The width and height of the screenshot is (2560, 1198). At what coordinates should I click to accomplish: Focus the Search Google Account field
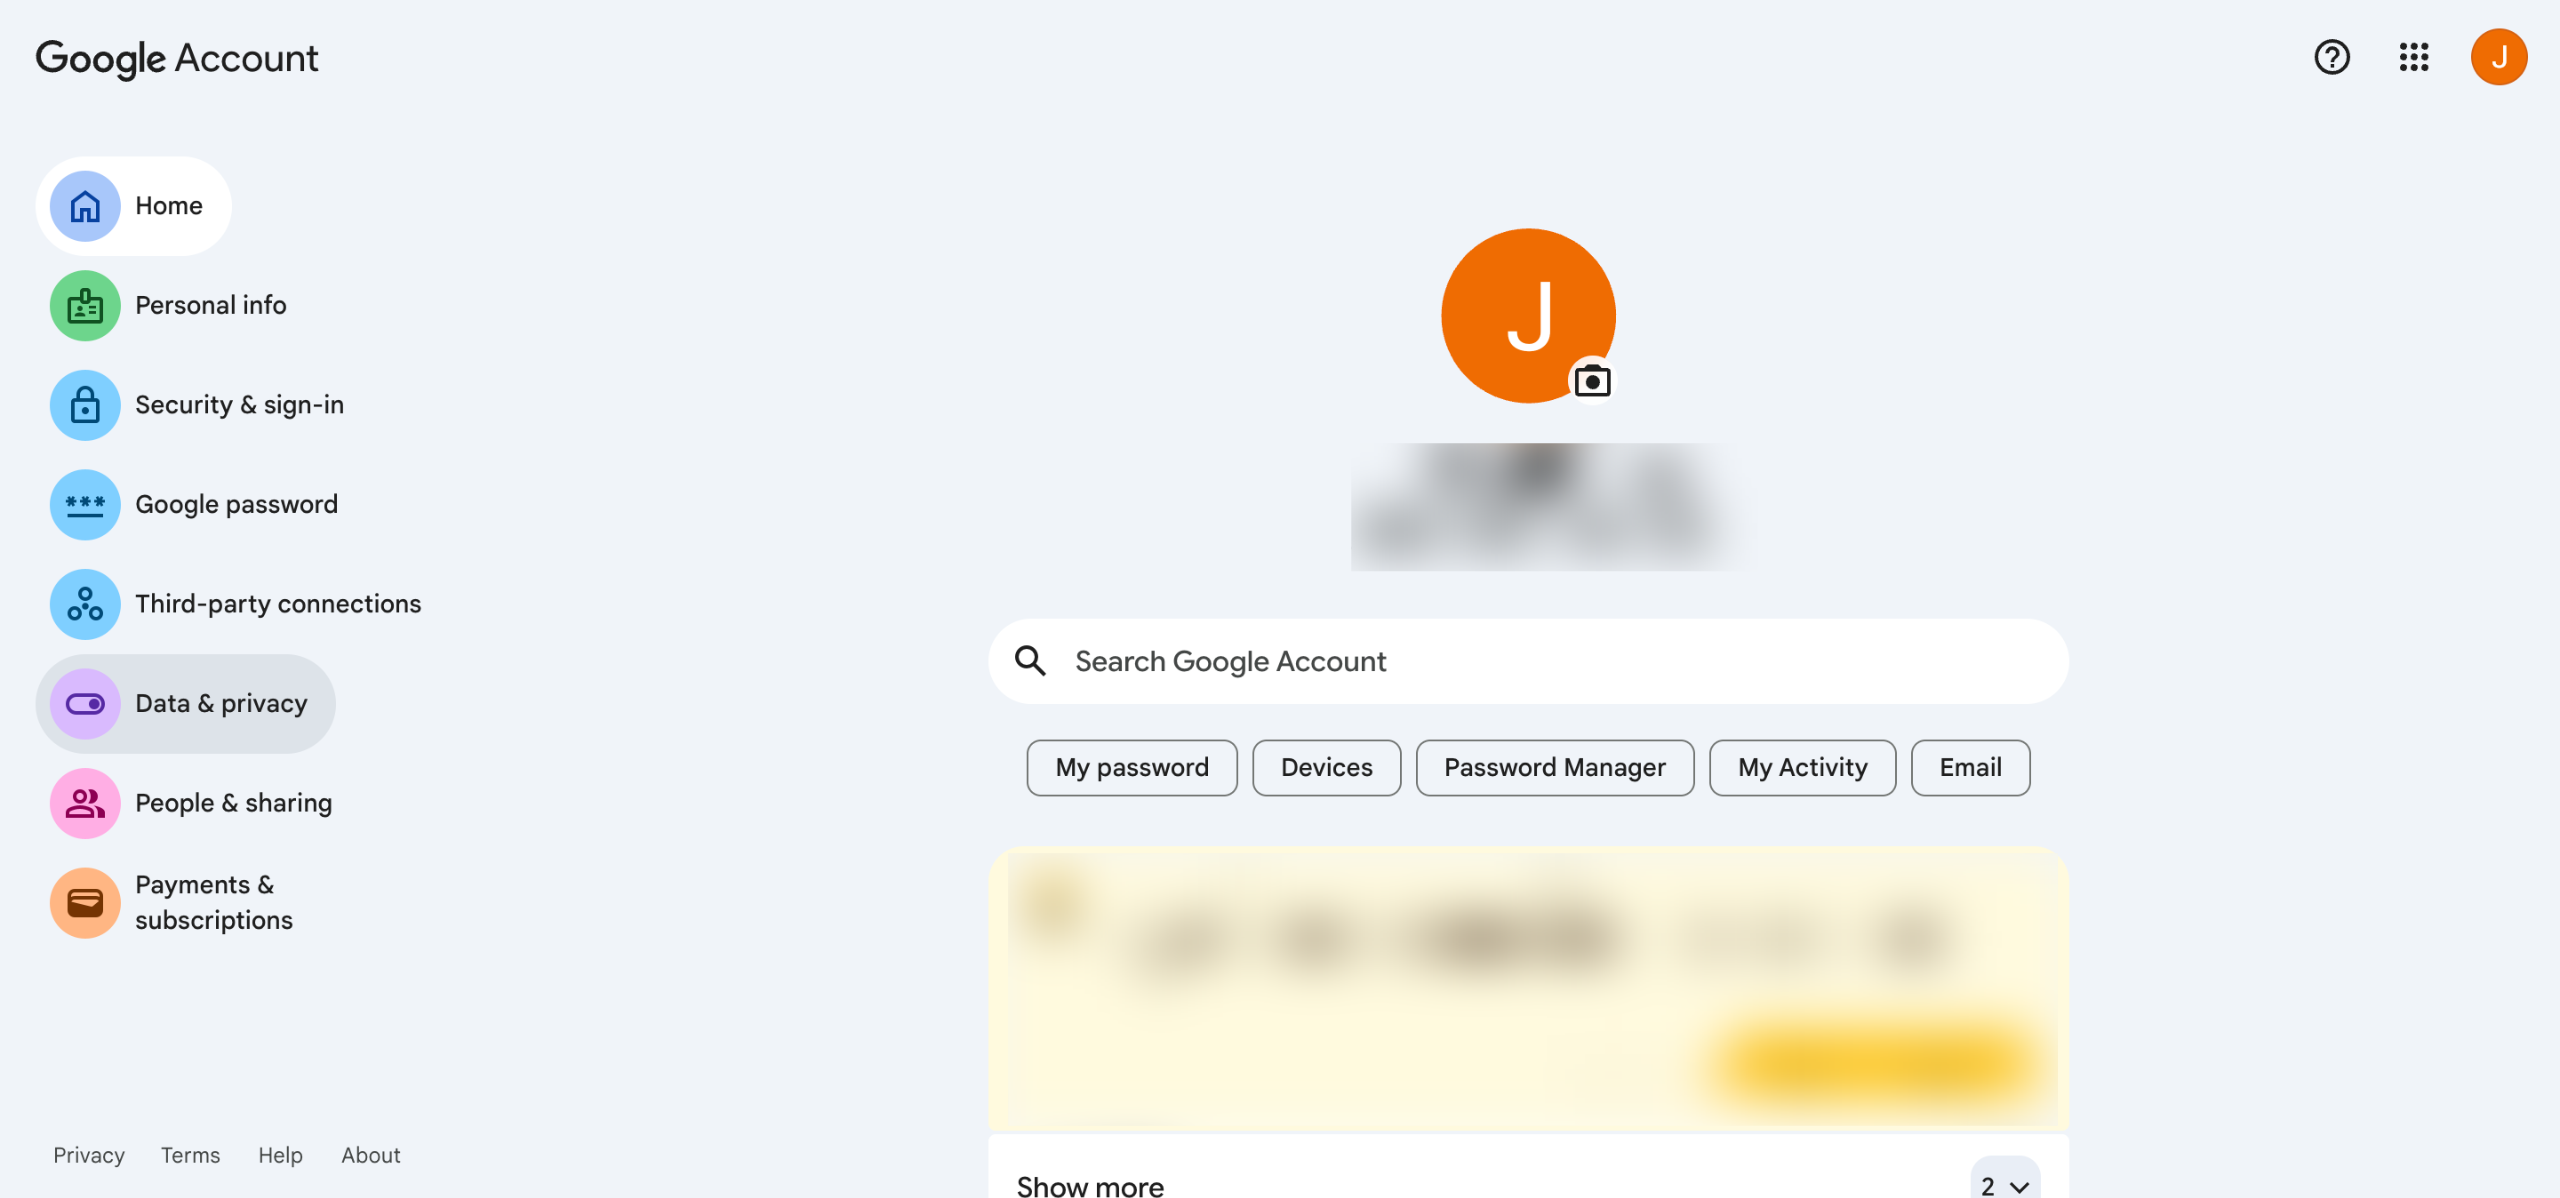coord(1528,661)
